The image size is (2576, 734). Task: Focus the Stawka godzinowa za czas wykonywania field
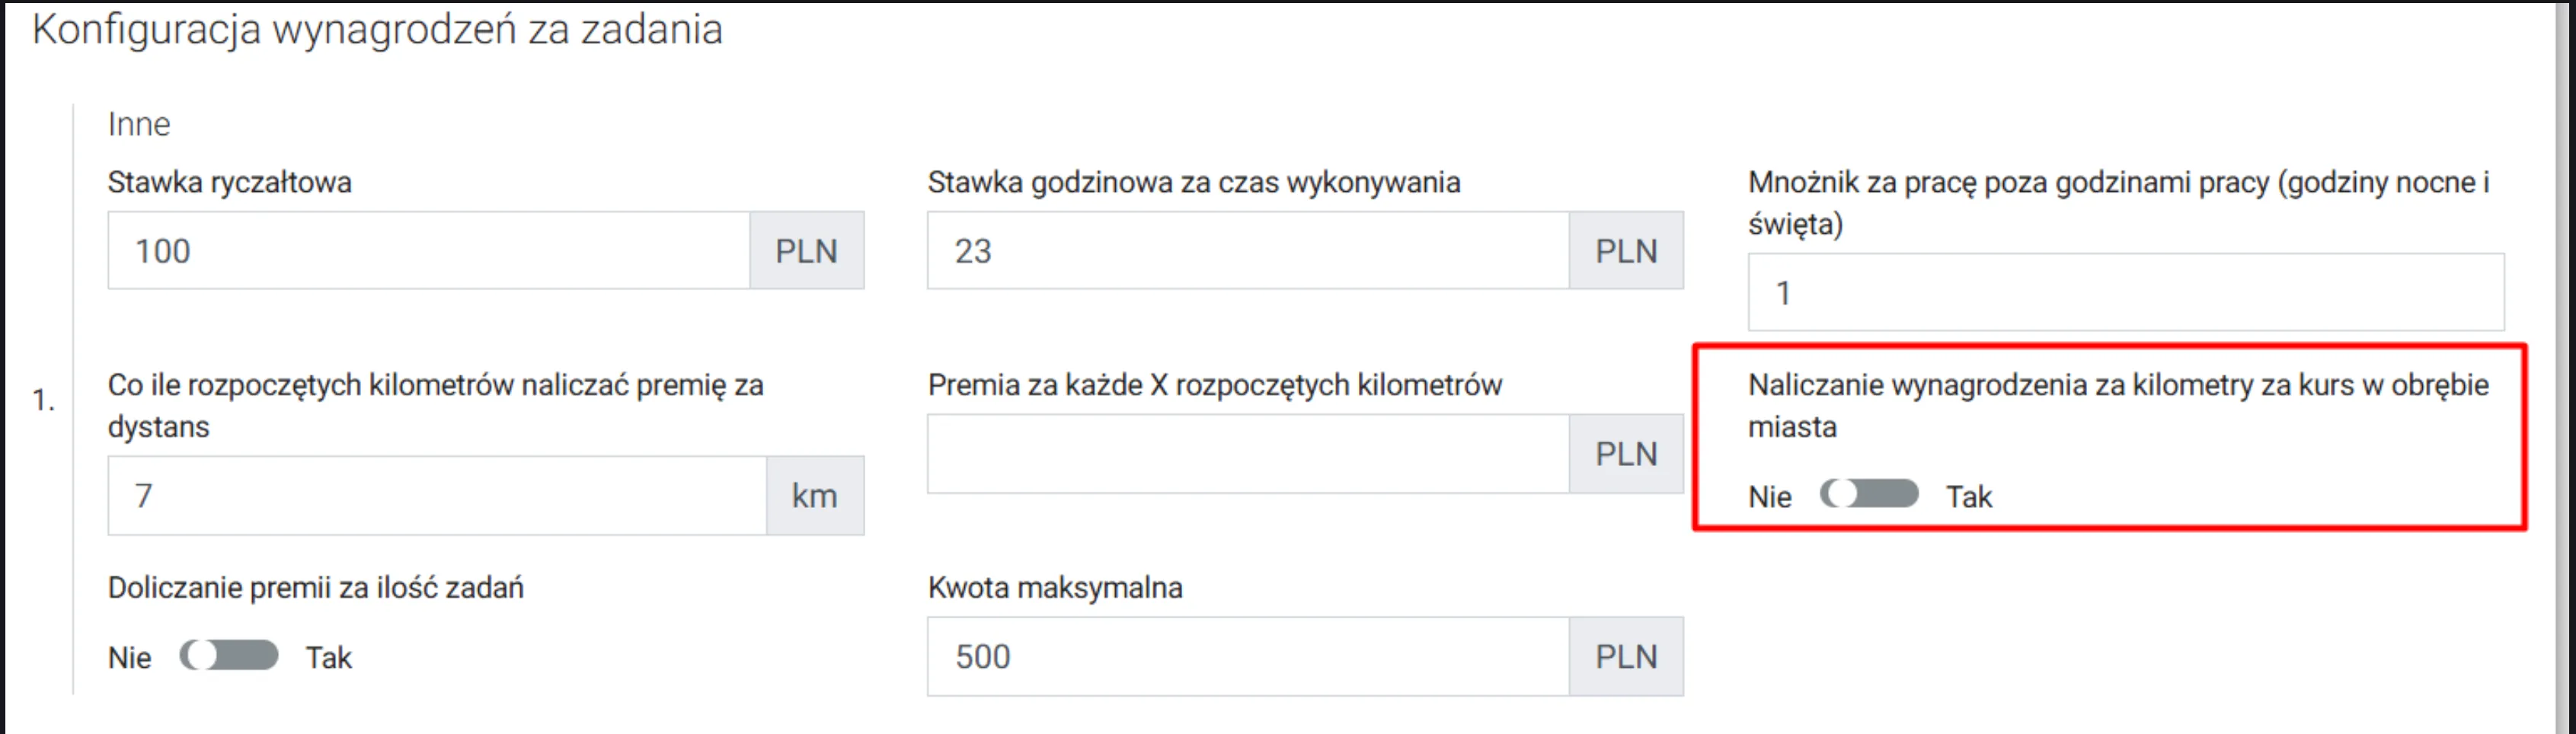(x=1247, y=251)
